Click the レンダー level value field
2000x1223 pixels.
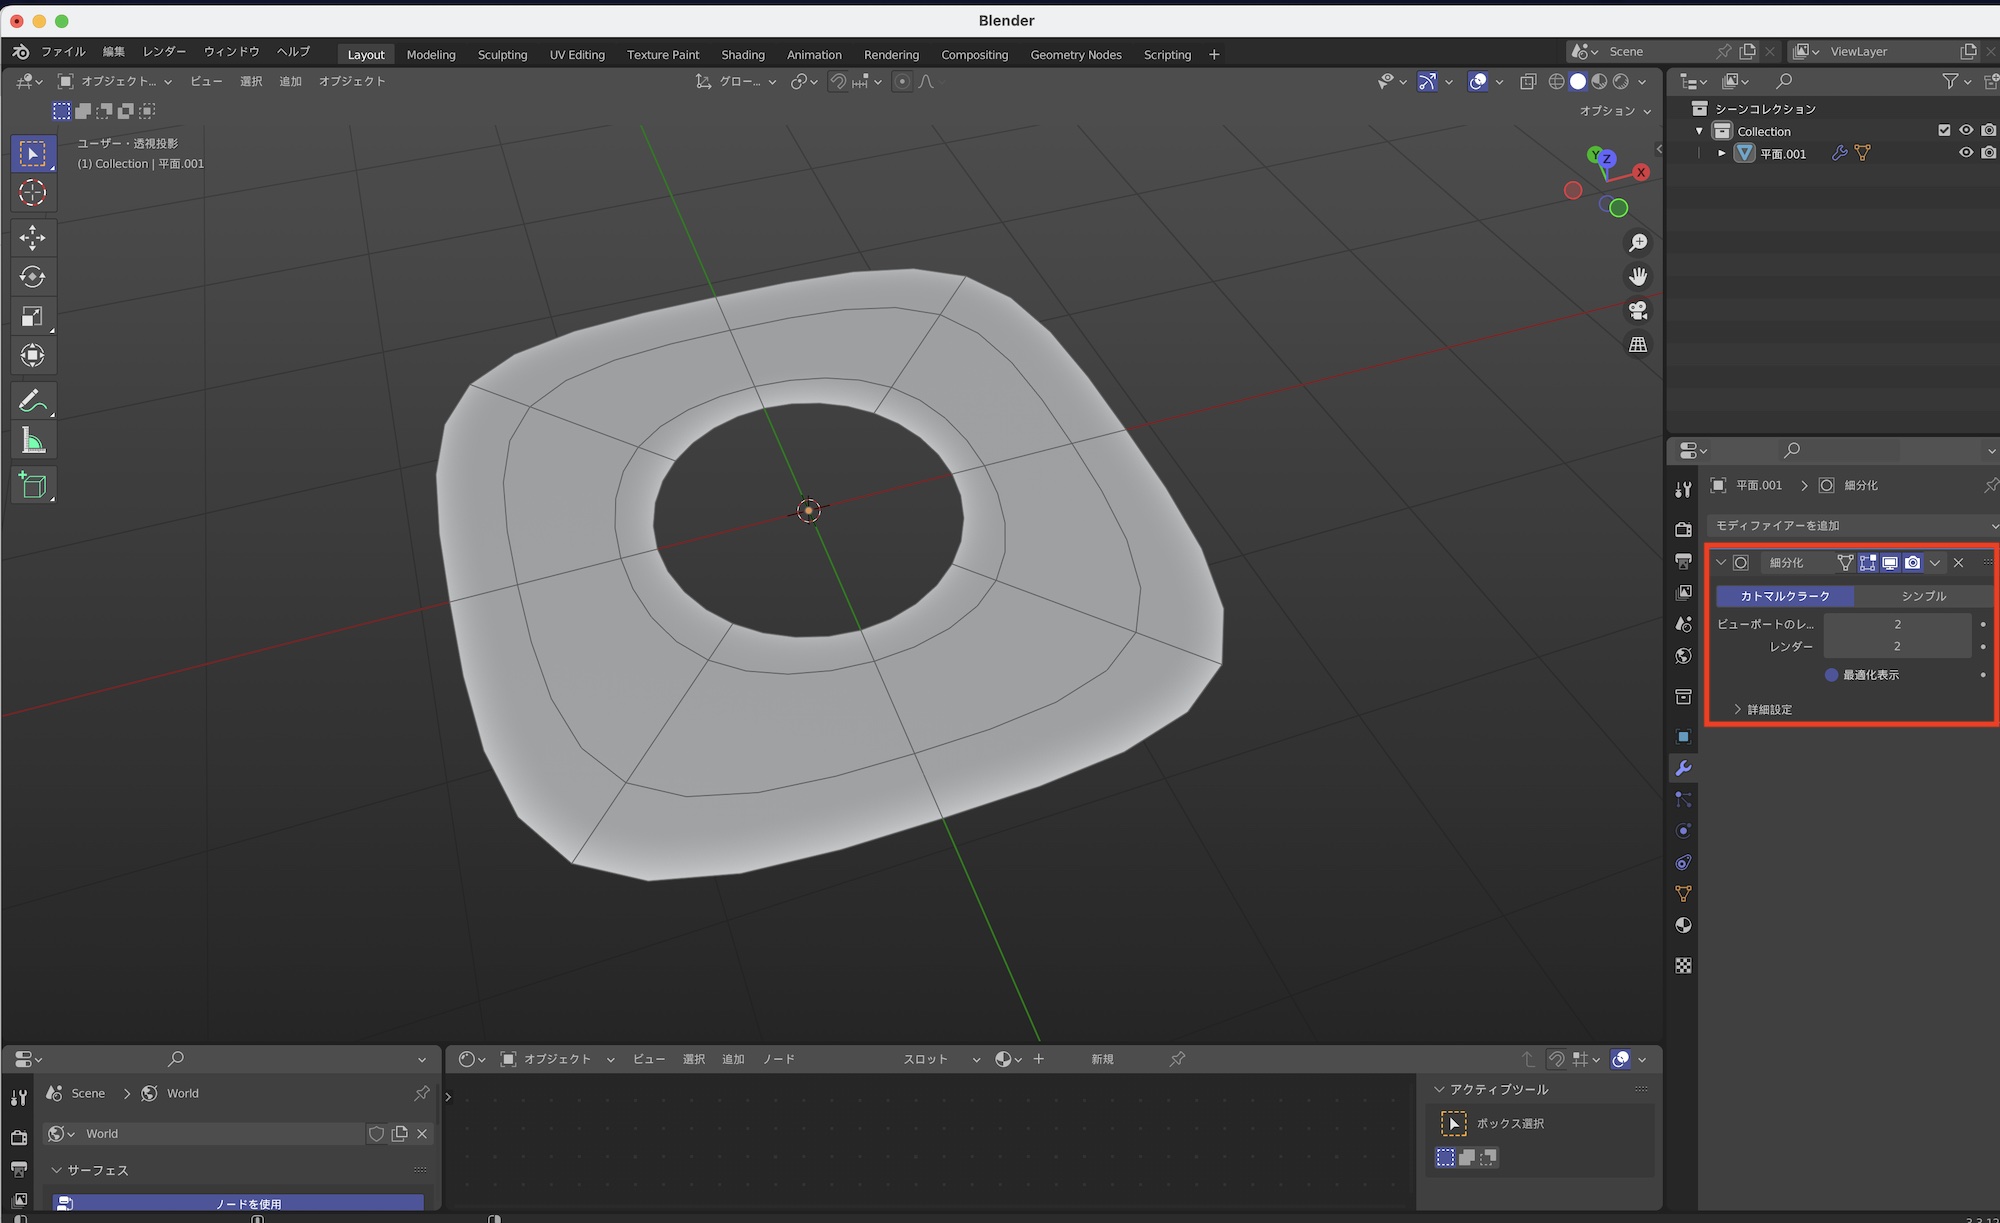pos(1896,647)
